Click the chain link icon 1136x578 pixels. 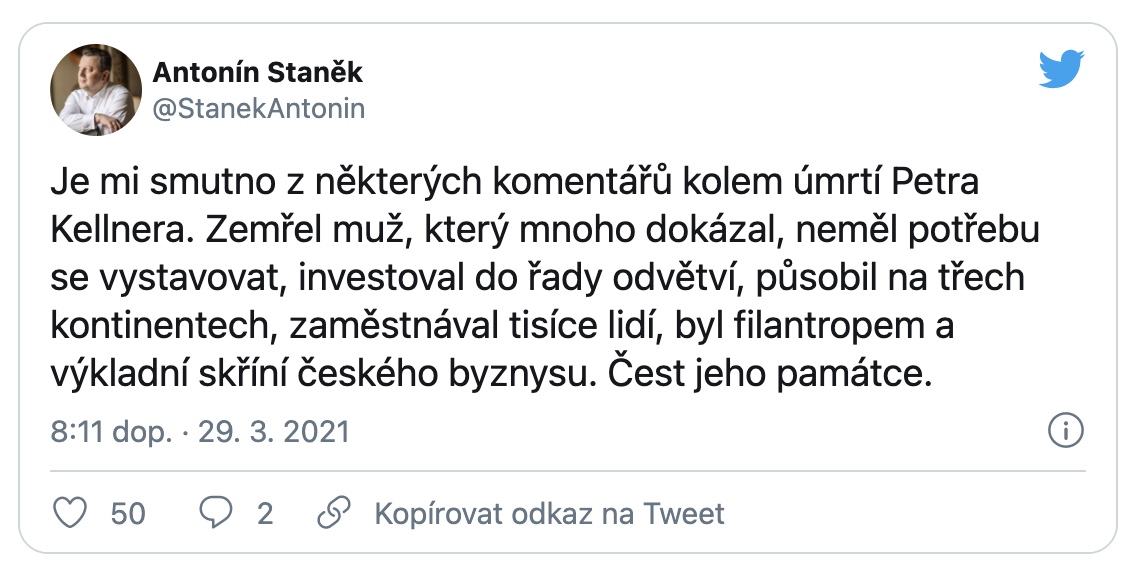coord(331,514)
